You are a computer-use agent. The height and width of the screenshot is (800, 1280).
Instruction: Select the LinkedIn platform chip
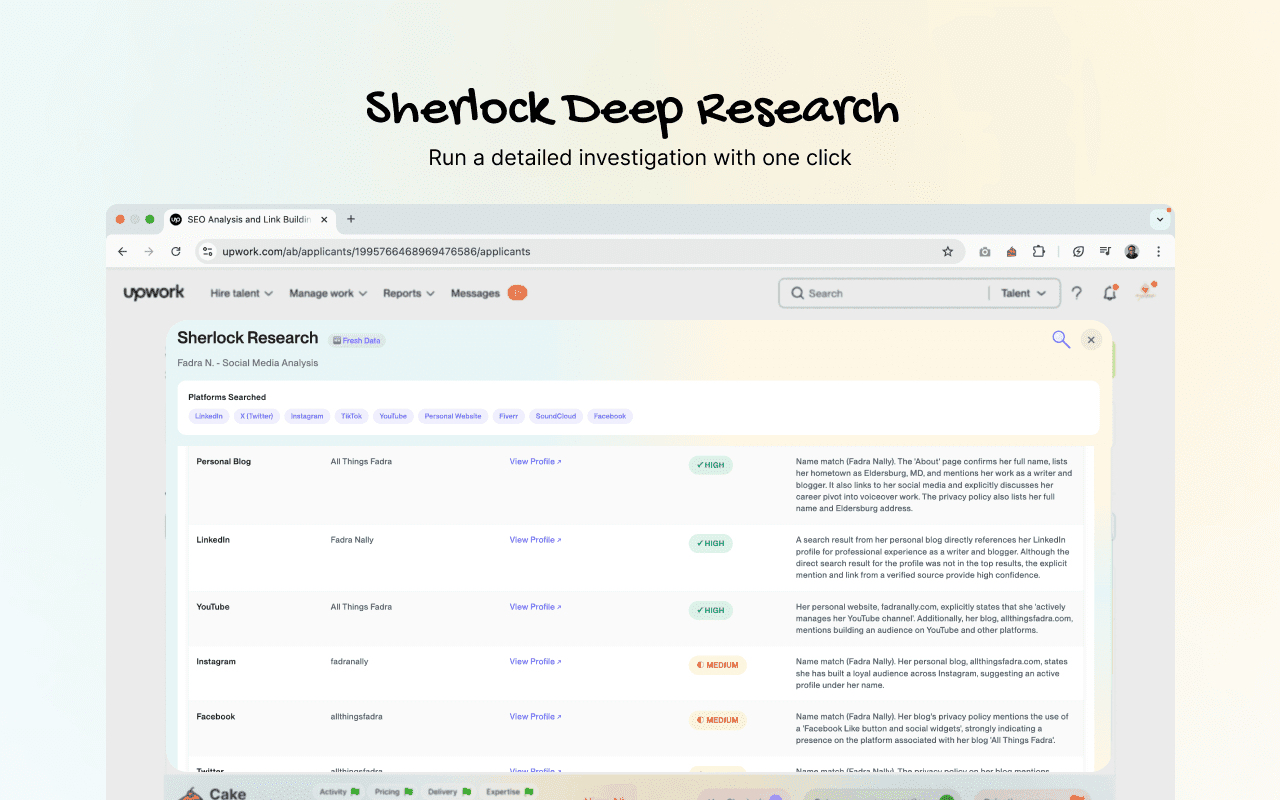click(209, 416)
